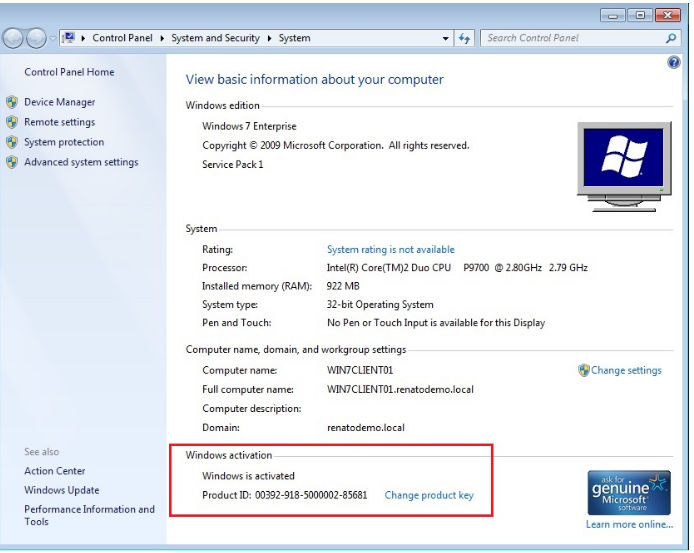This screenshot has height=553, width=694.
Task: Click the System breadcrumb item
Action: coord(294,38)
